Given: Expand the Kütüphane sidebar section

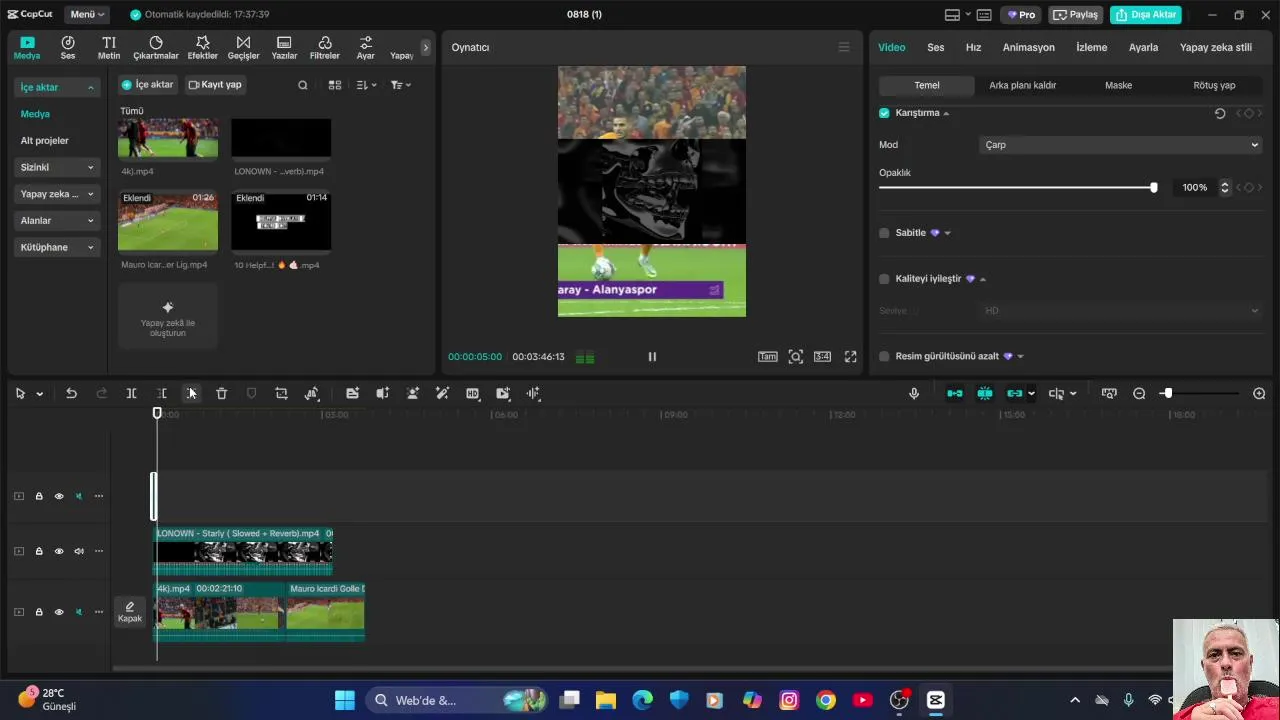Looking at the screenshot, I should (x=56, y=247).
